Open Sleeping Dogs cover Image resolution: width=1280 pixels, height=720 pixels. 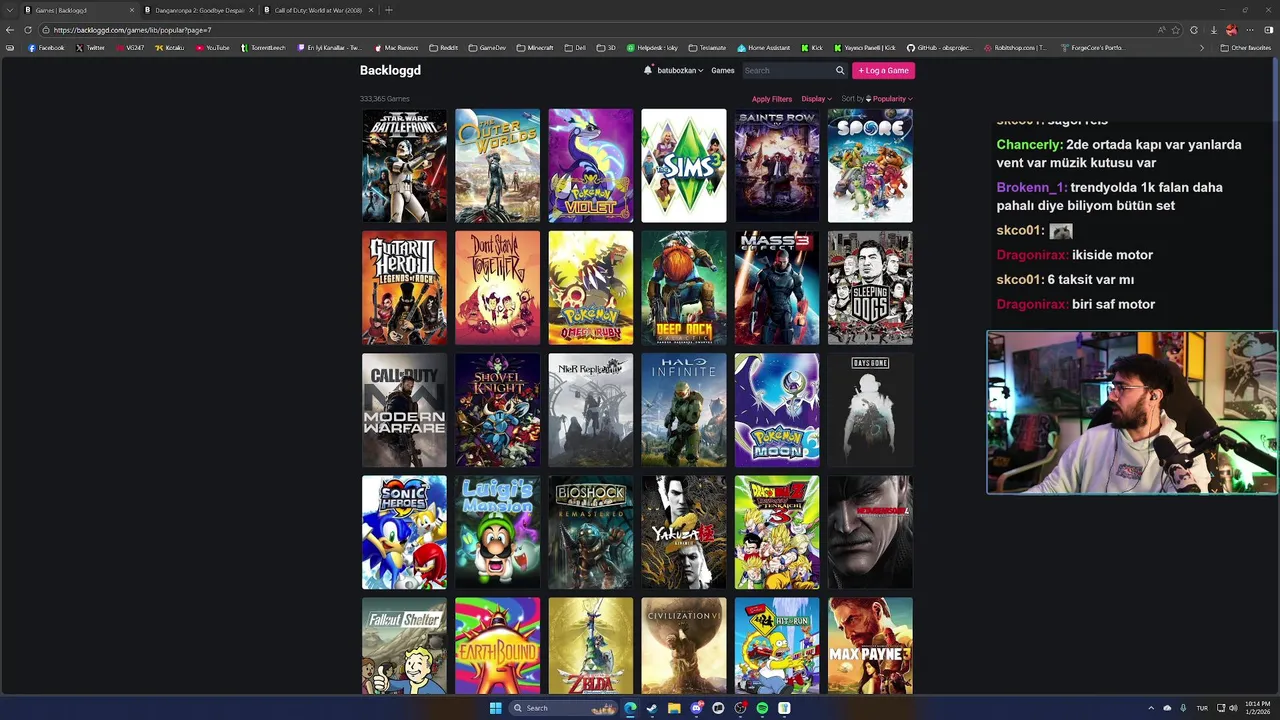coord(870,288)
